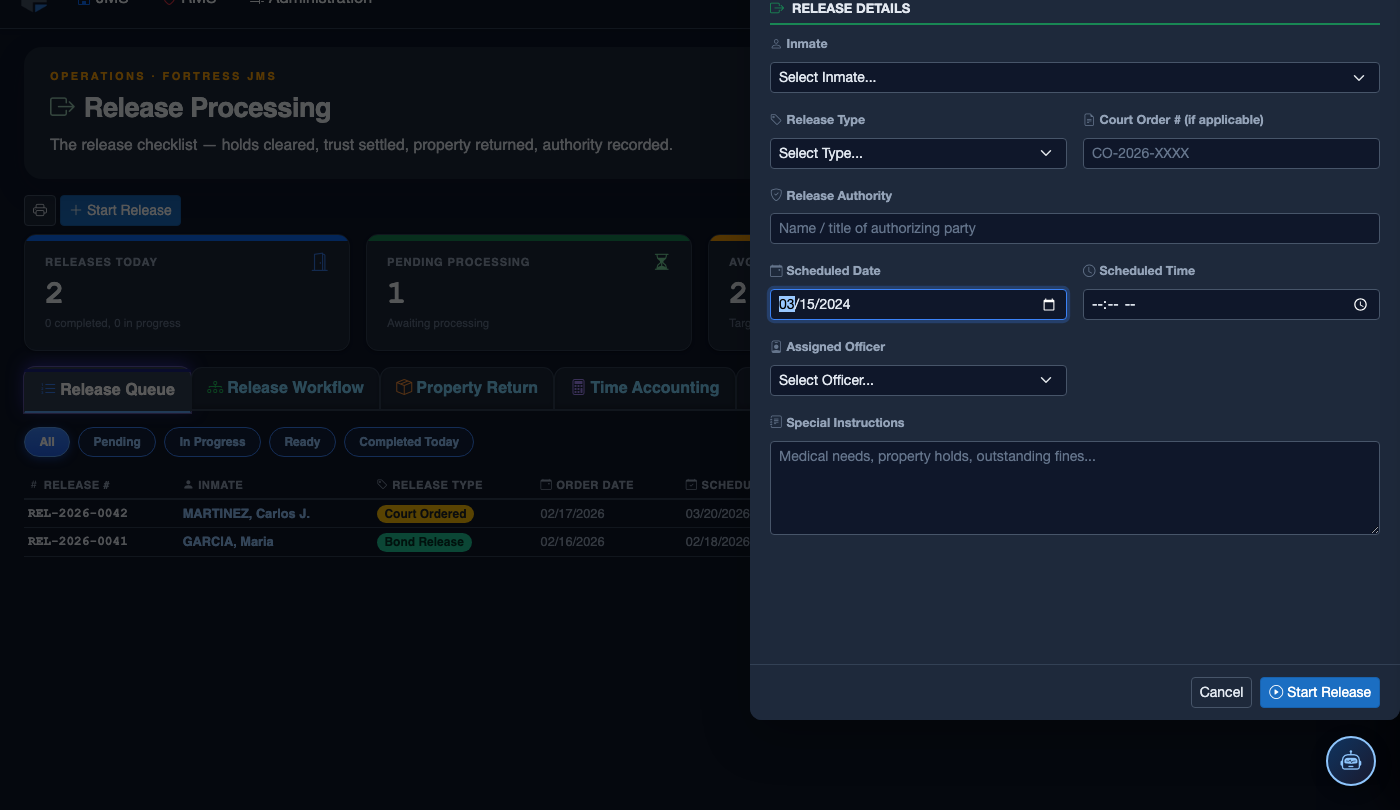Image resolution: width=1400 pixels, height=810 pixels.
Task: Open the Assigned Officer dropdown
Action: [x=918, y=380]
